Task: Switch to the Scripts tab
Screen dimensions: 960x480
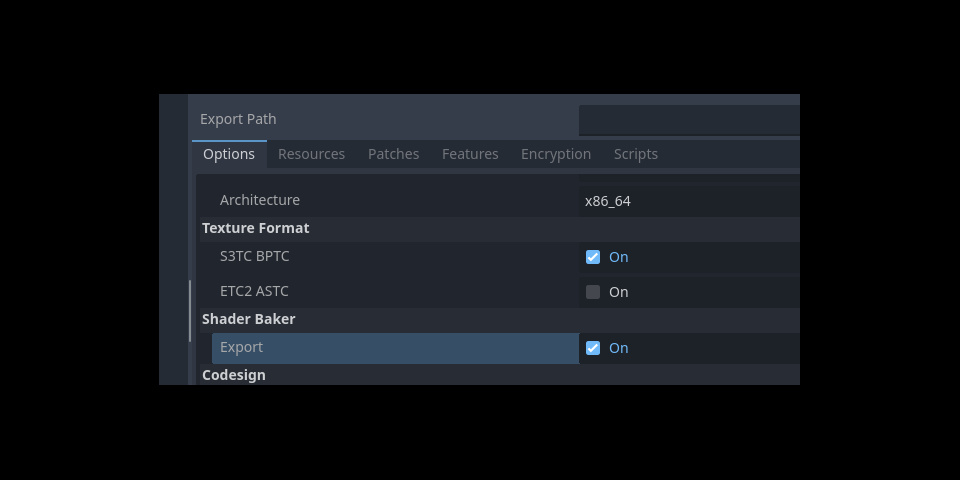Action: 636,154
